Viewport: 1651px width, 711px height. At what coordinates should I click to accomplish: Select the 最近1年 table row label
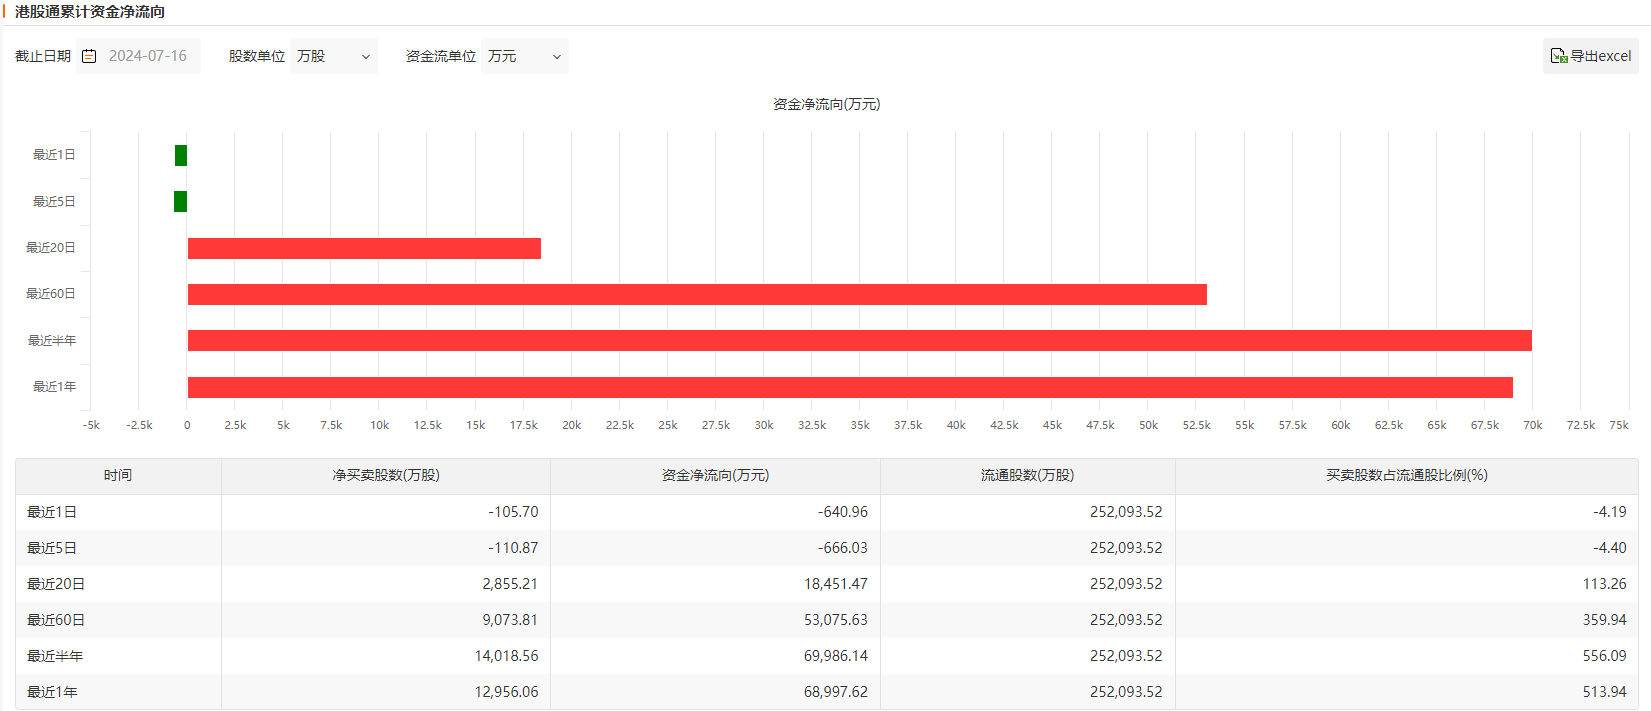[x=52, y=692]
